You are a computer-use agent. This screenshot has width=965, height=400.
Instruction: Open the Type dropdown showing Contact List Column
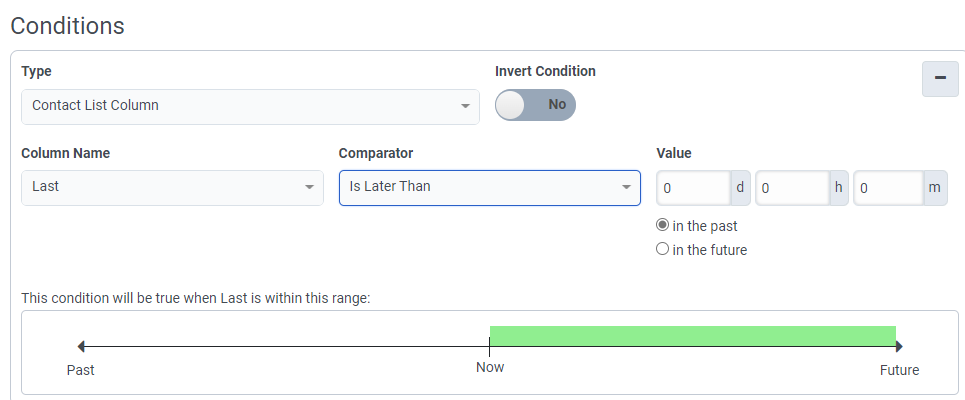click(x=250, y=106)
